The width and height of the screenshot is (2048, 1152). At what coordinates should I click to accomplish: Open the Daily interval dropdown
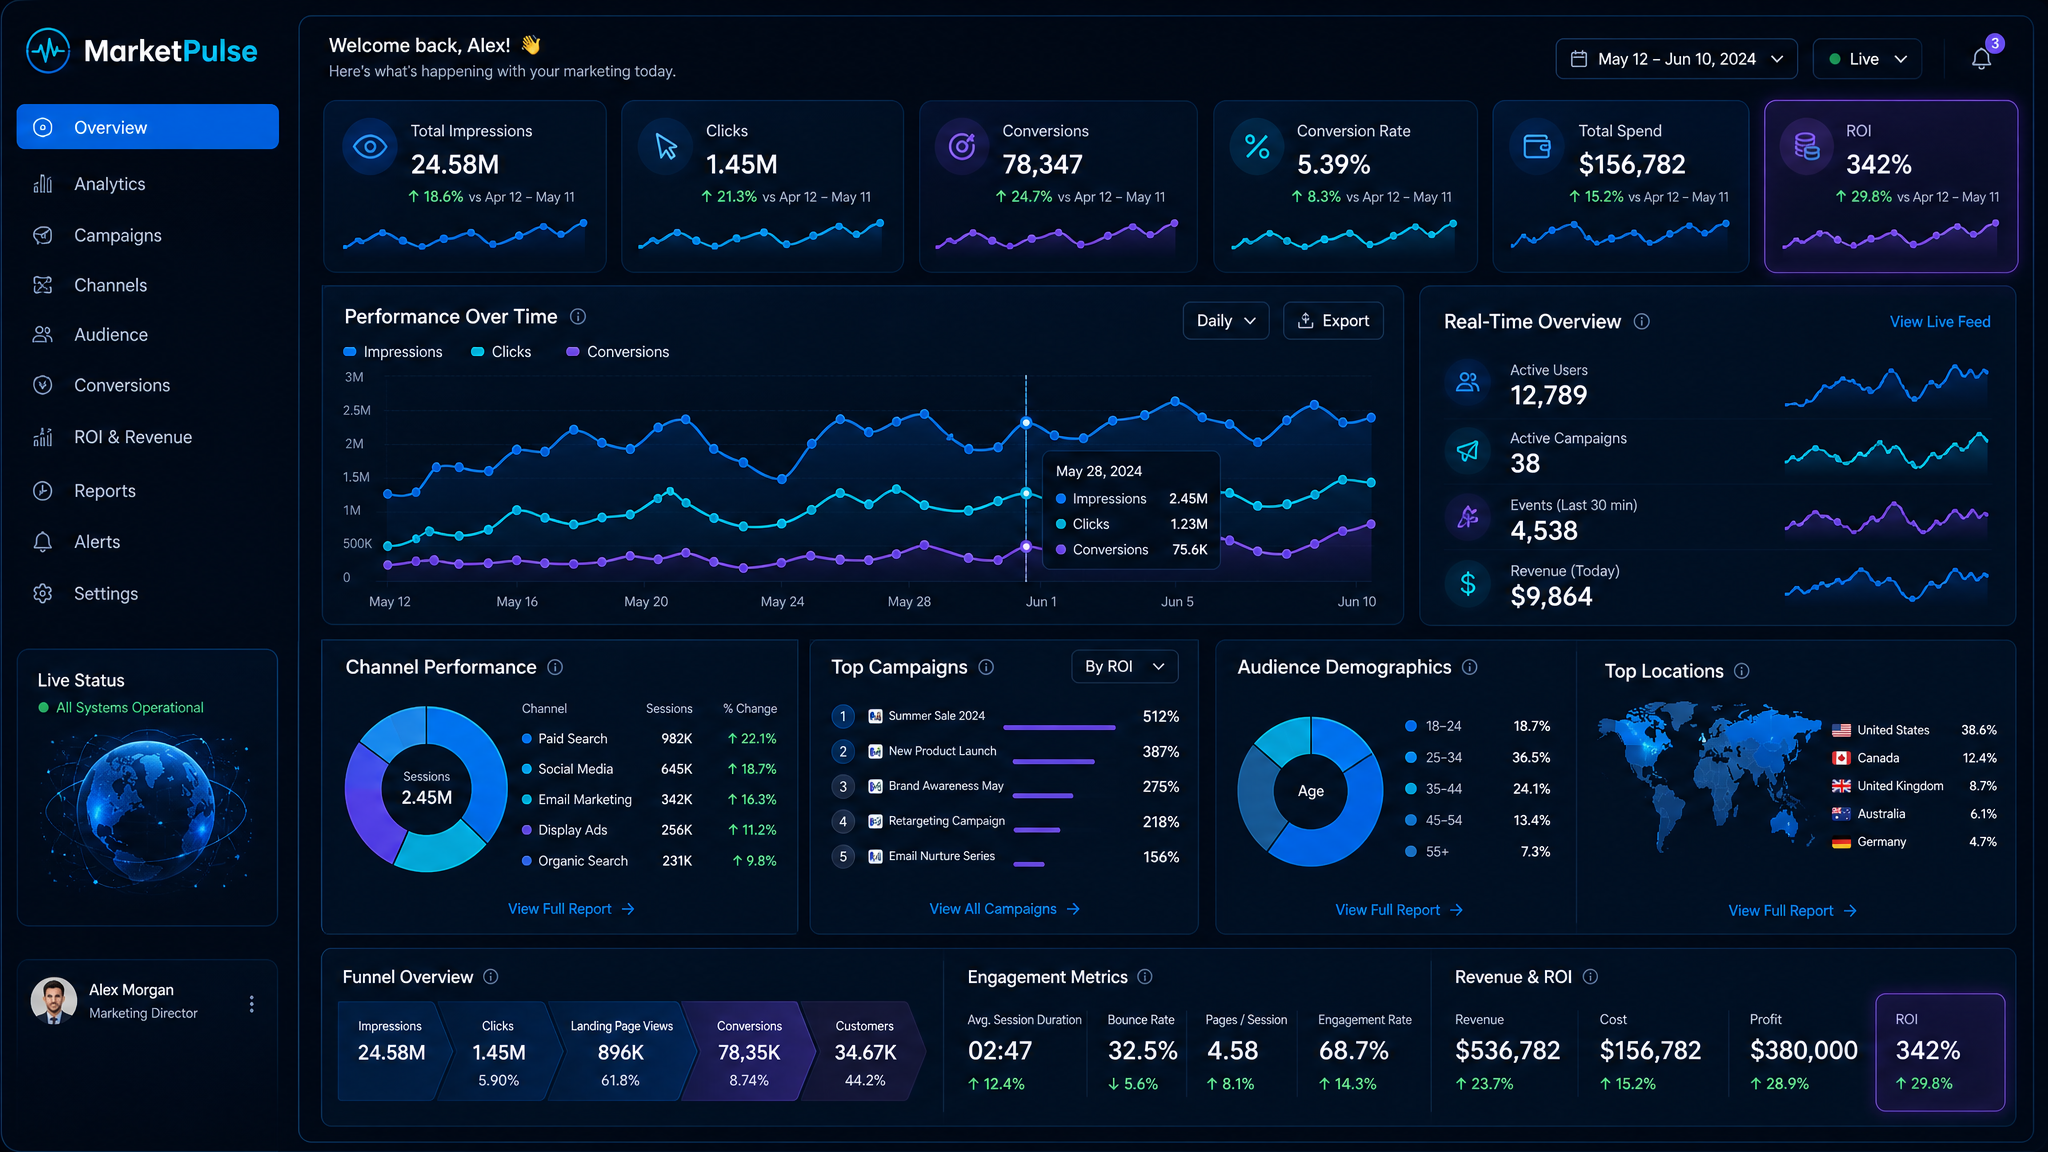point(1225,321)
